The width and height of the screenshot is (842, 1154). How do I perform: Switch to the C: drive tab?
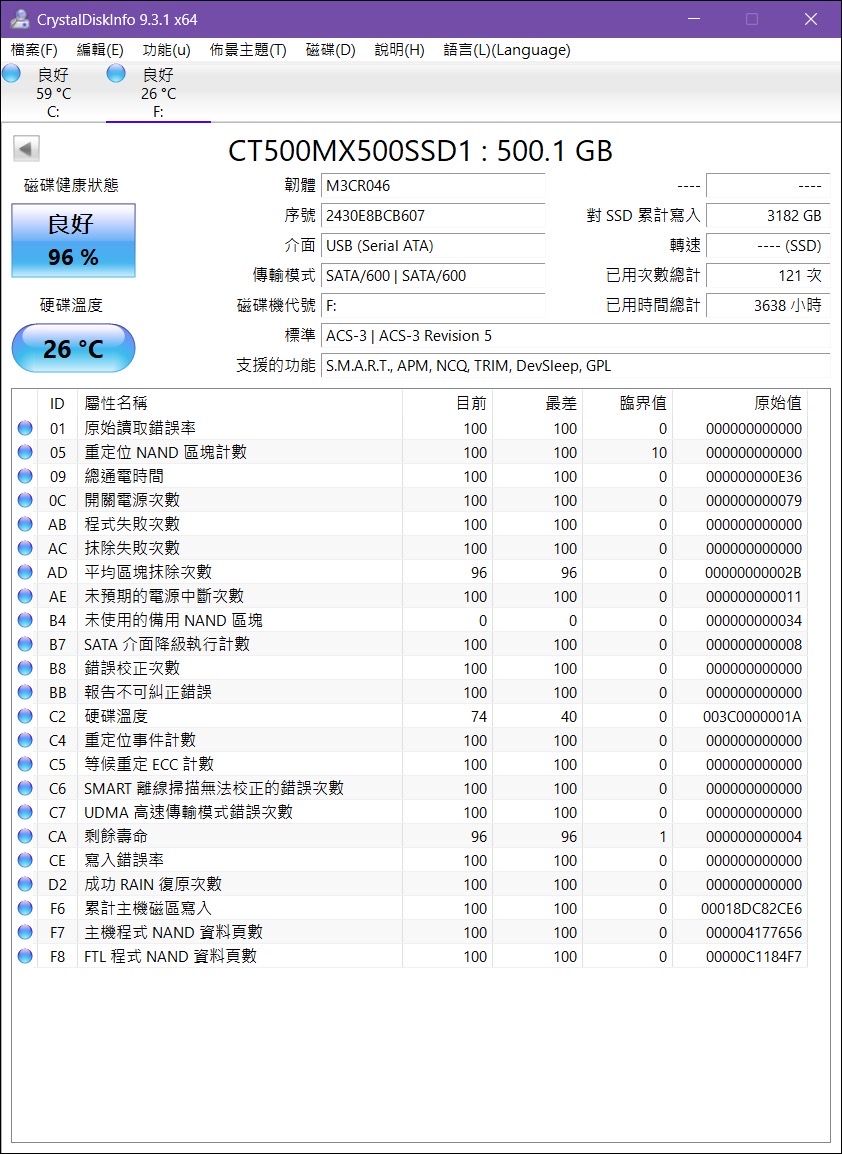pos(52,92)
